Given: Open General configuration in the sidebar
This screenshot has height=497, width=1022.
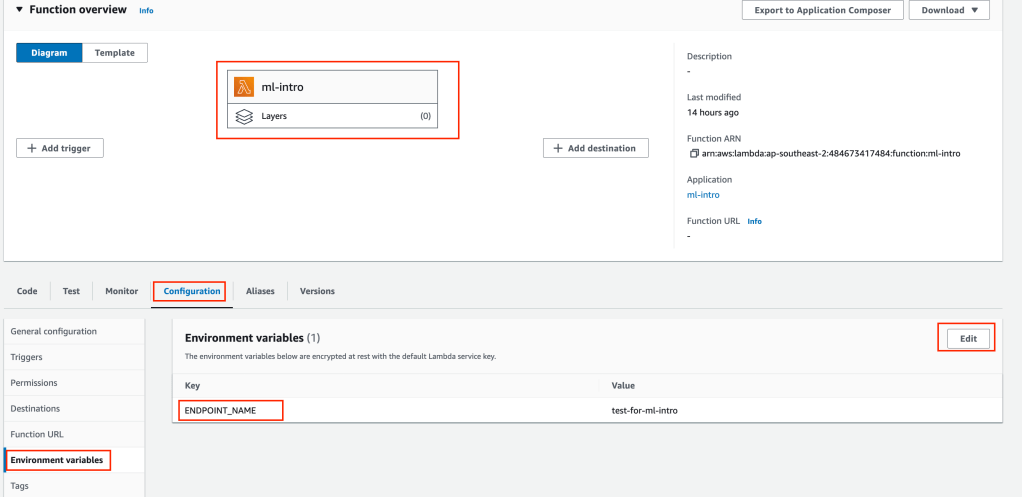Looking at the screenshot, I should tap(54, 331).
